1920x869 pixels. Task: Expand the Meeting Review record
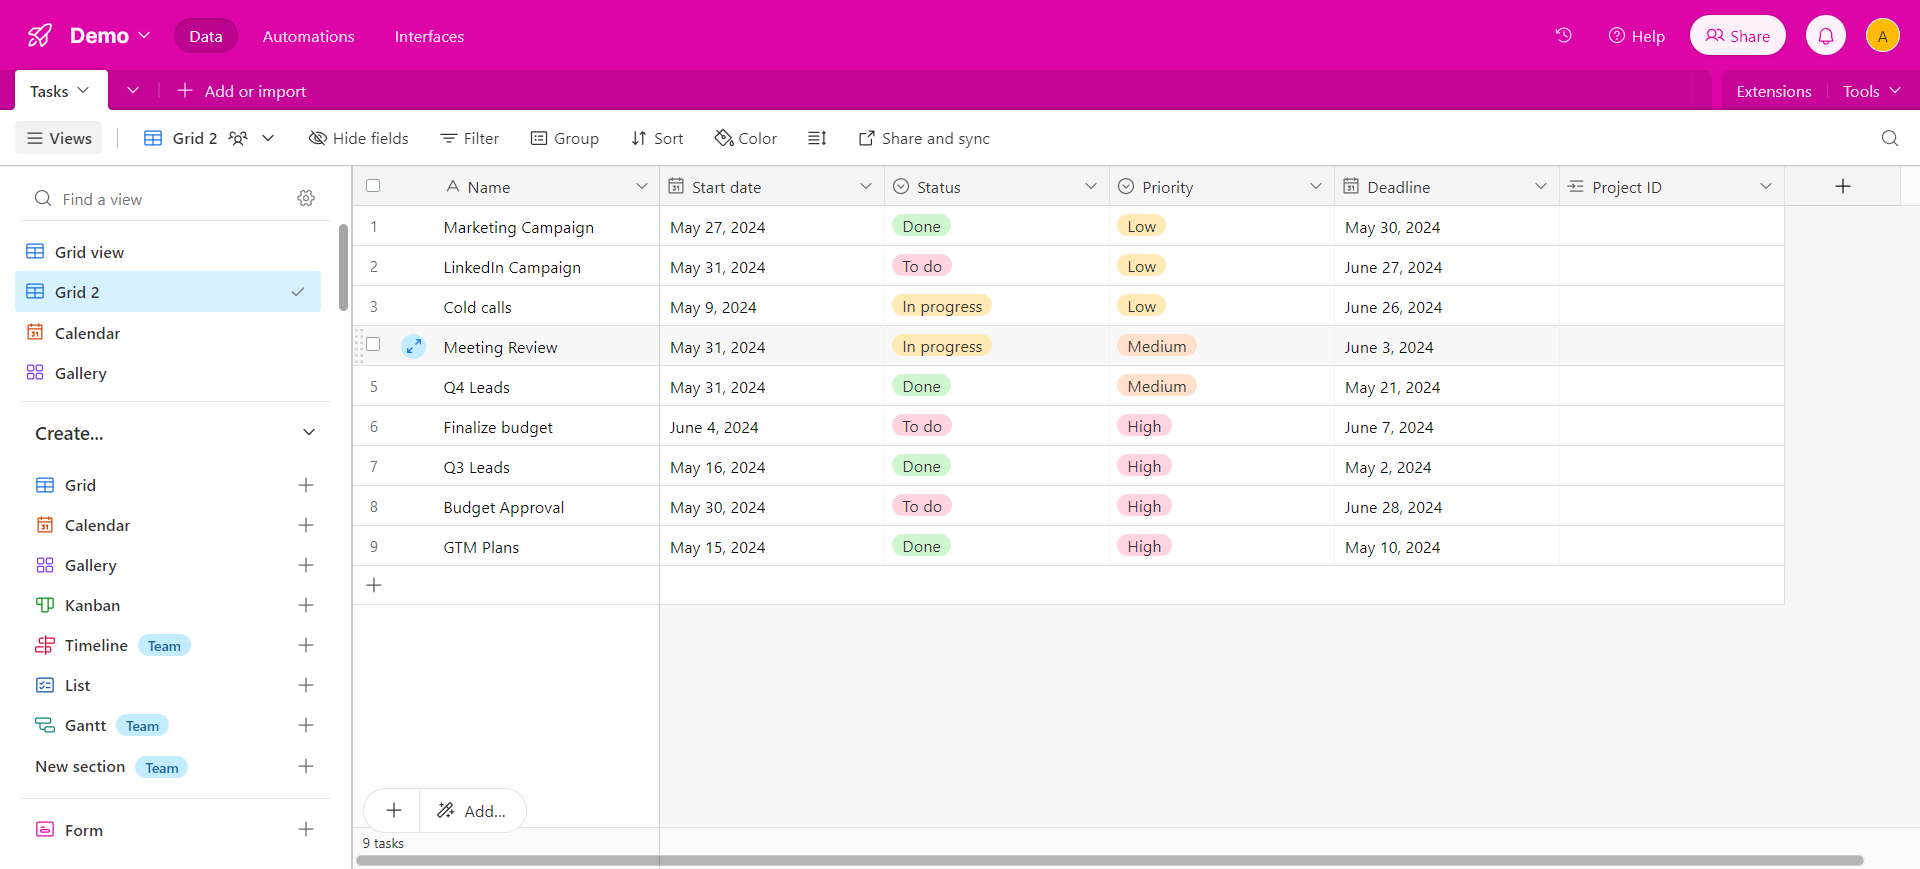coord(413,346)
